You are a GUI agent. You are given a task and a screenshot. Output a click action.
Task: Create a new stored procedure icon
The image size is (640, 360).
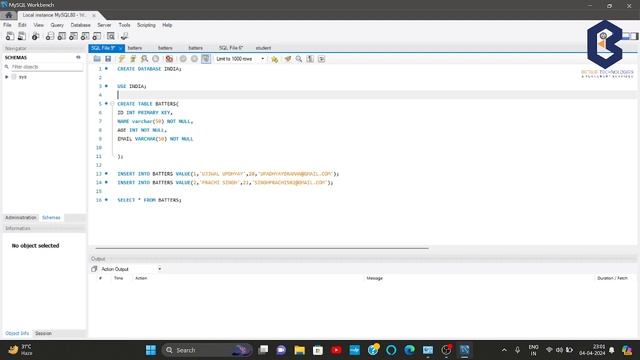tap(85, 36)
